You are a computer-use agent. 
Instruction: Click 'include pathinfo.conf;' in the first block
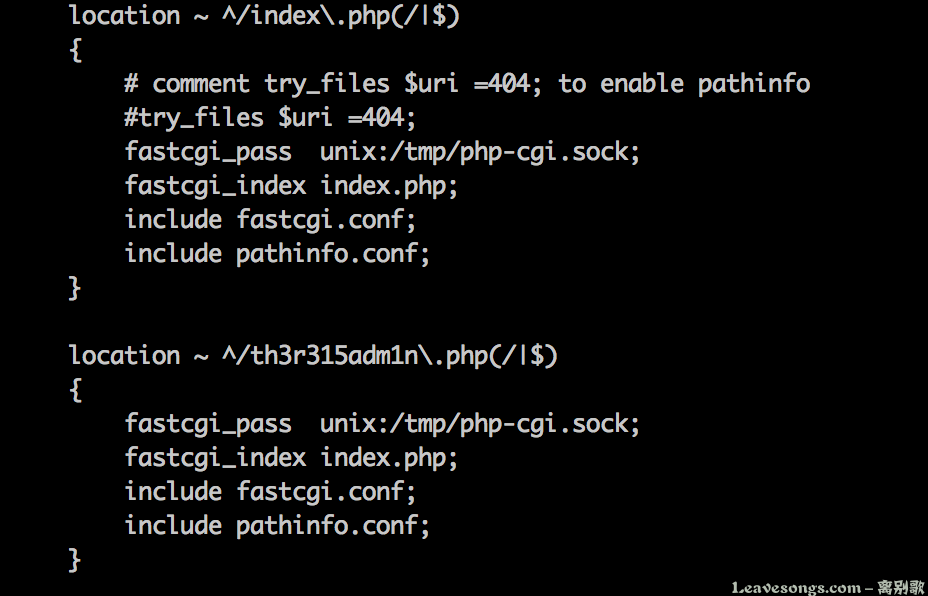(277, 253)
